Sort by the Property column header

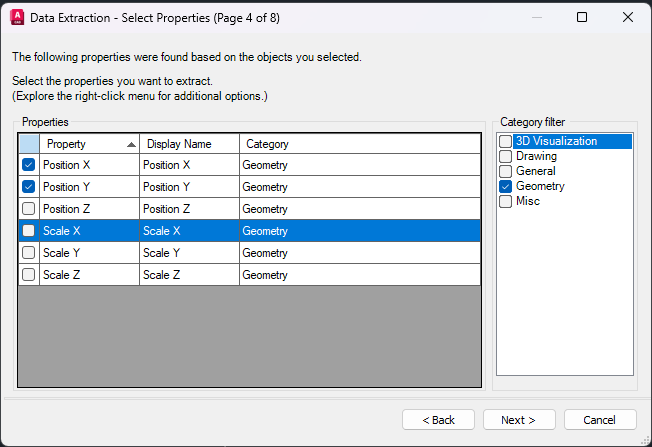pyautogui.click(x=89, y=144)
